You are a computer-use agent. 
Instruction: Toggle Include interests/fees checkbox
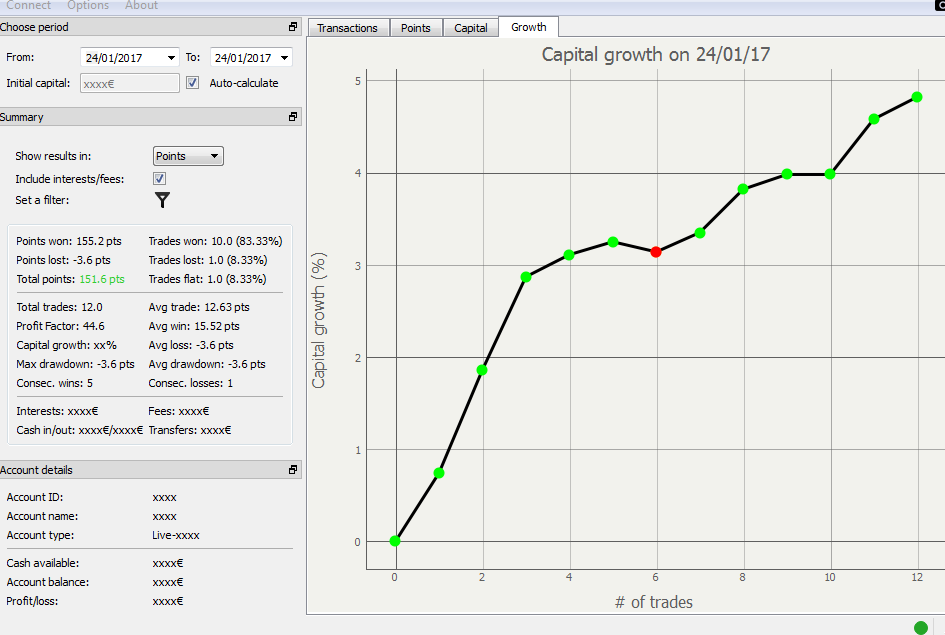160,178
